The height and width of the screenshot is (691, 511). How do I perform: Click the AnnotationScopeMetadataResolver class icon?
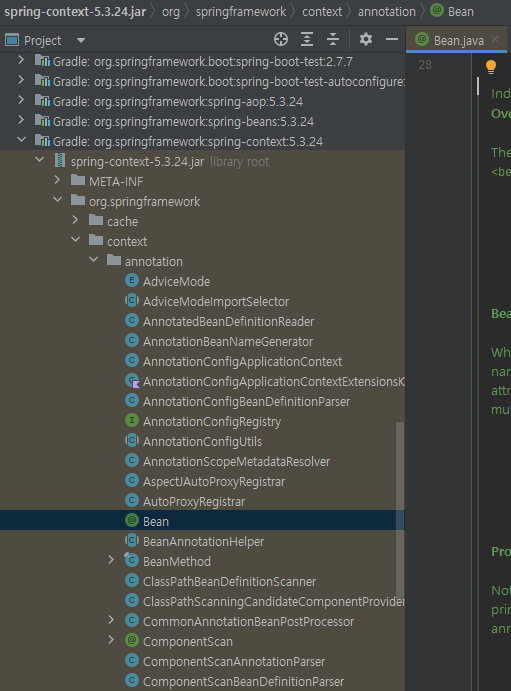132,461
